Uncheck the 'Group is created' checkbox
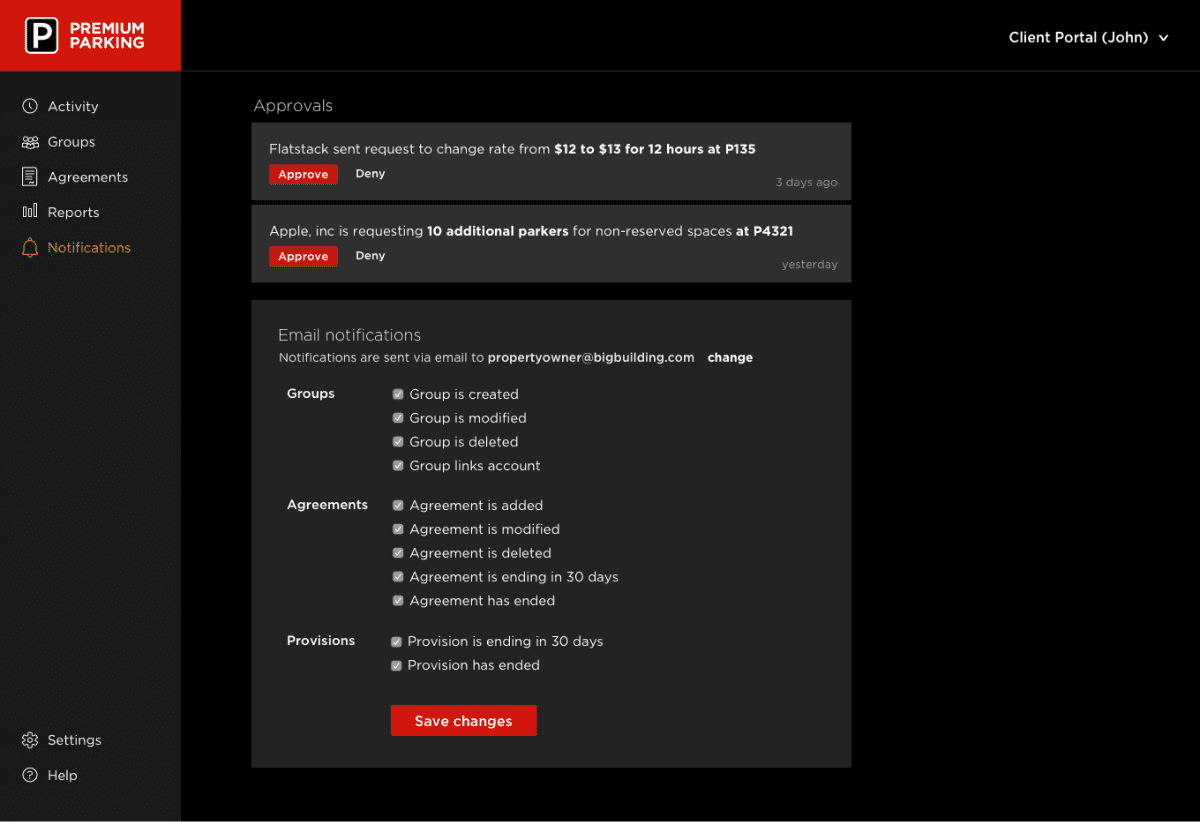 [x=398, y=394]
